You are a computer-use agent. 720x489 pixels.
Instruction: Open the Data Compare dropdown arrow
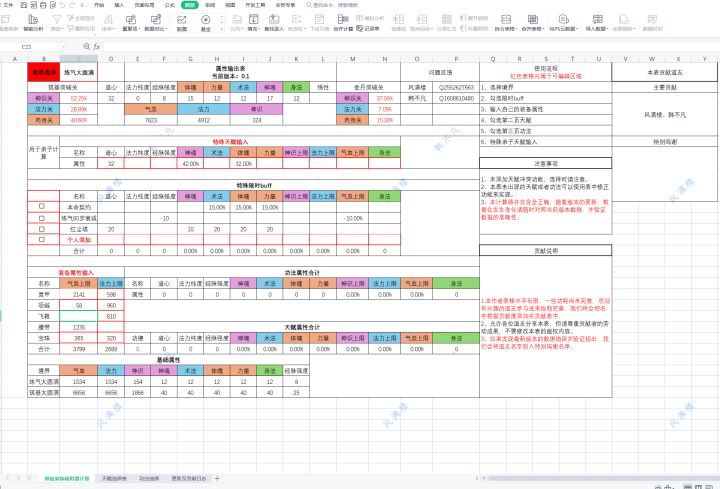click(164, 29)
